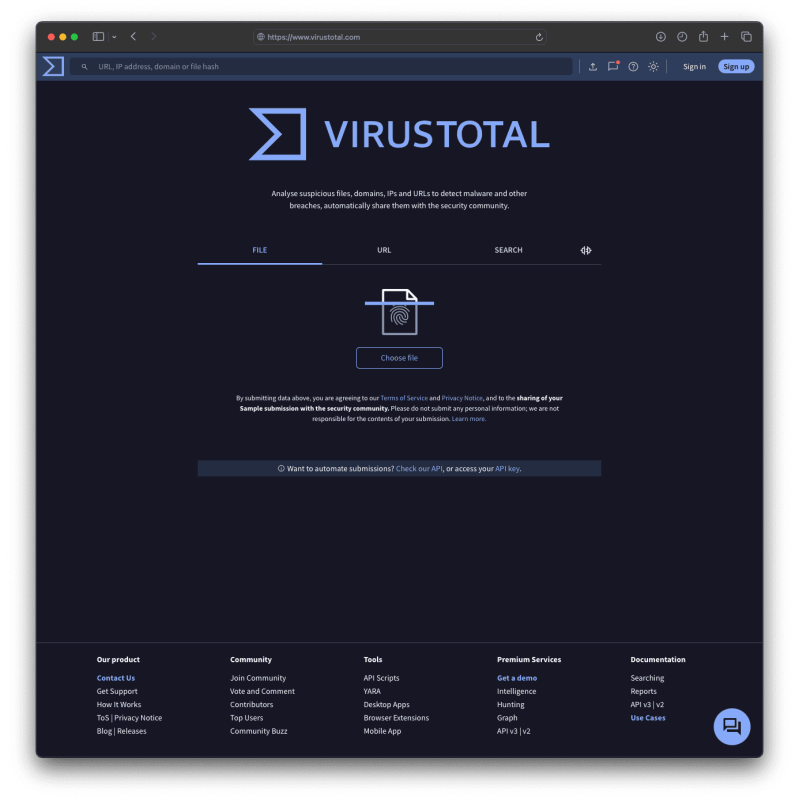Open the code-style icon tab
The image size is (800, 800).
(x=586, y=250)
